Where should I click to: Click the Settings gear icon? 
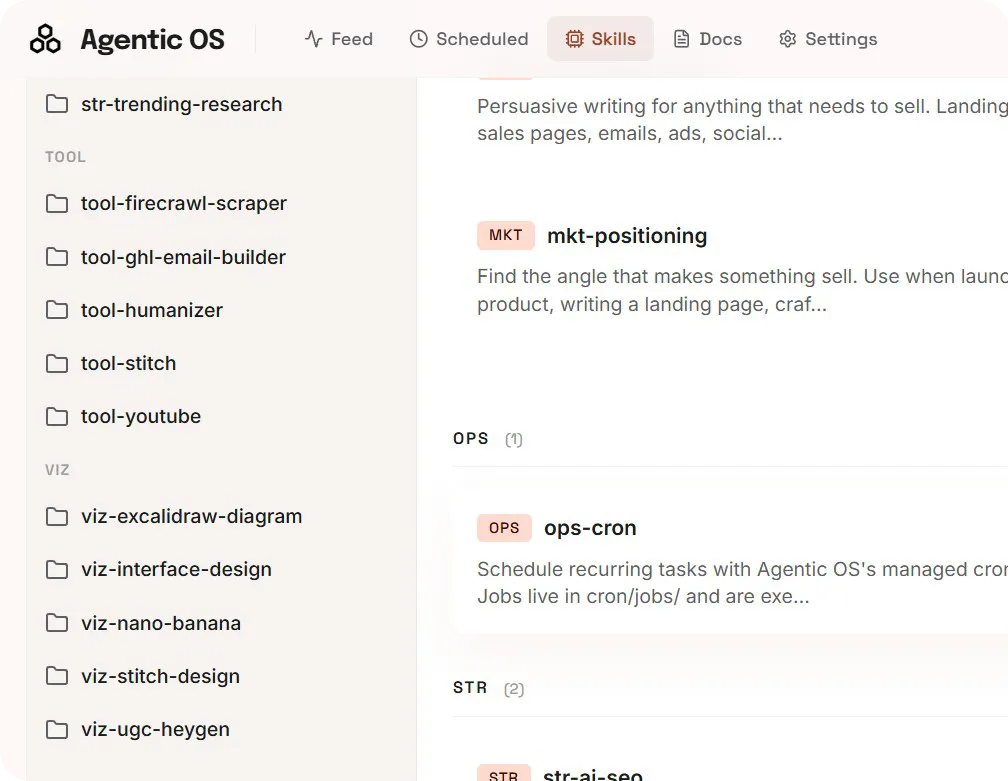click(788, 39)
